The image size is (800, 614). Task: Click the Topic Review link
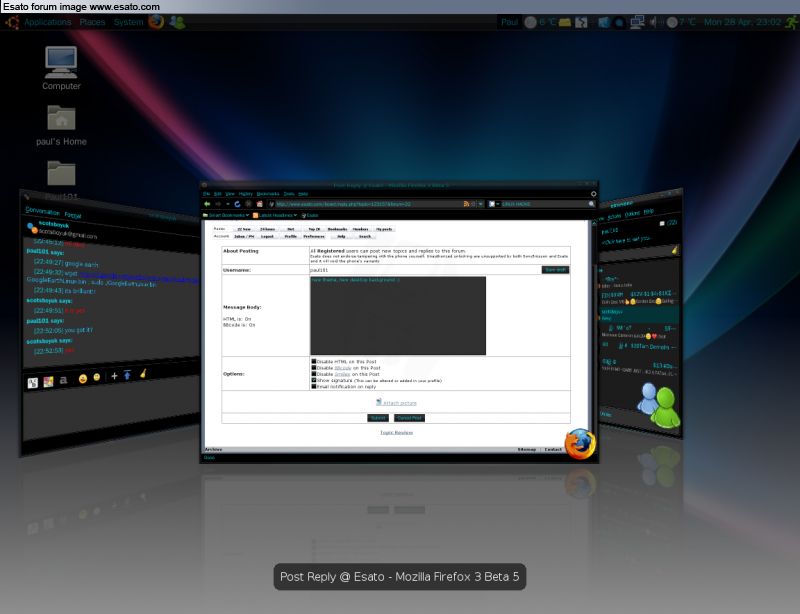396,433
